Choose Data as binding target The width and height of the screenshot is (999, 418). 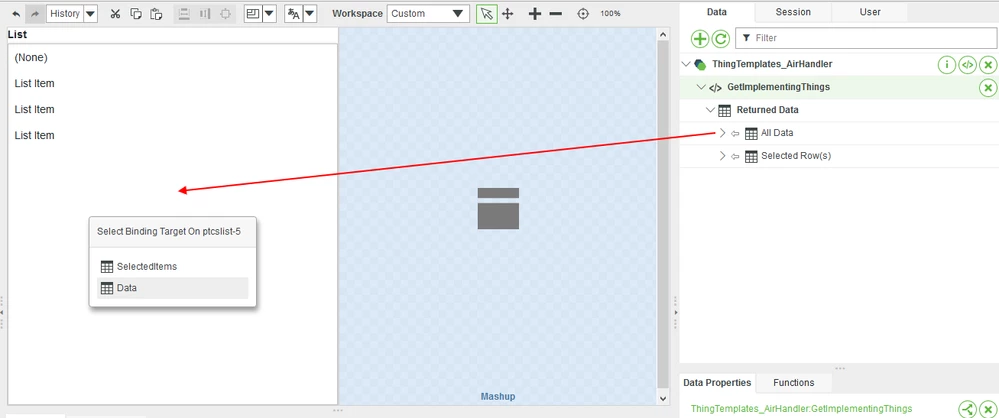(172, 288)
